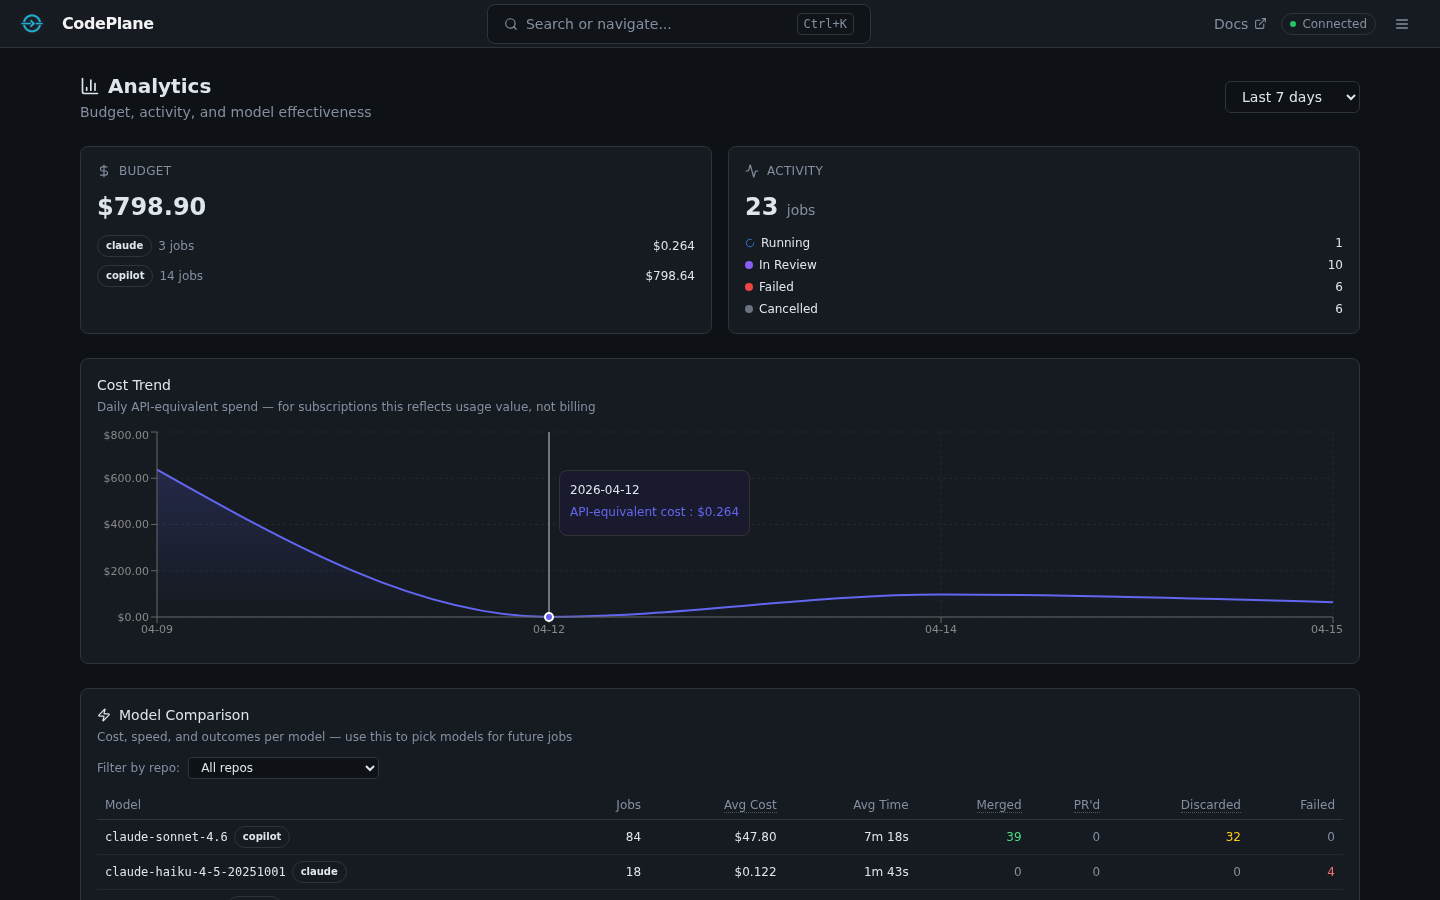
Task: Click the bar-chart icon beside Analytics heading
Action: coord(88,86)
